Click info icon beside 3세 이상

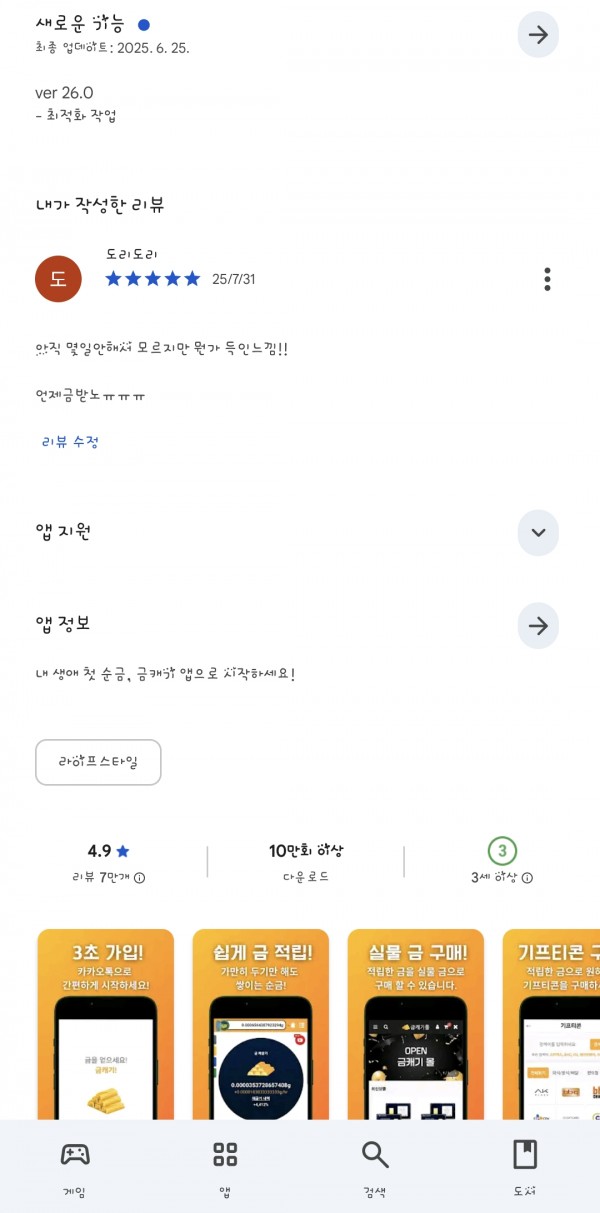(x=527, y=878)
